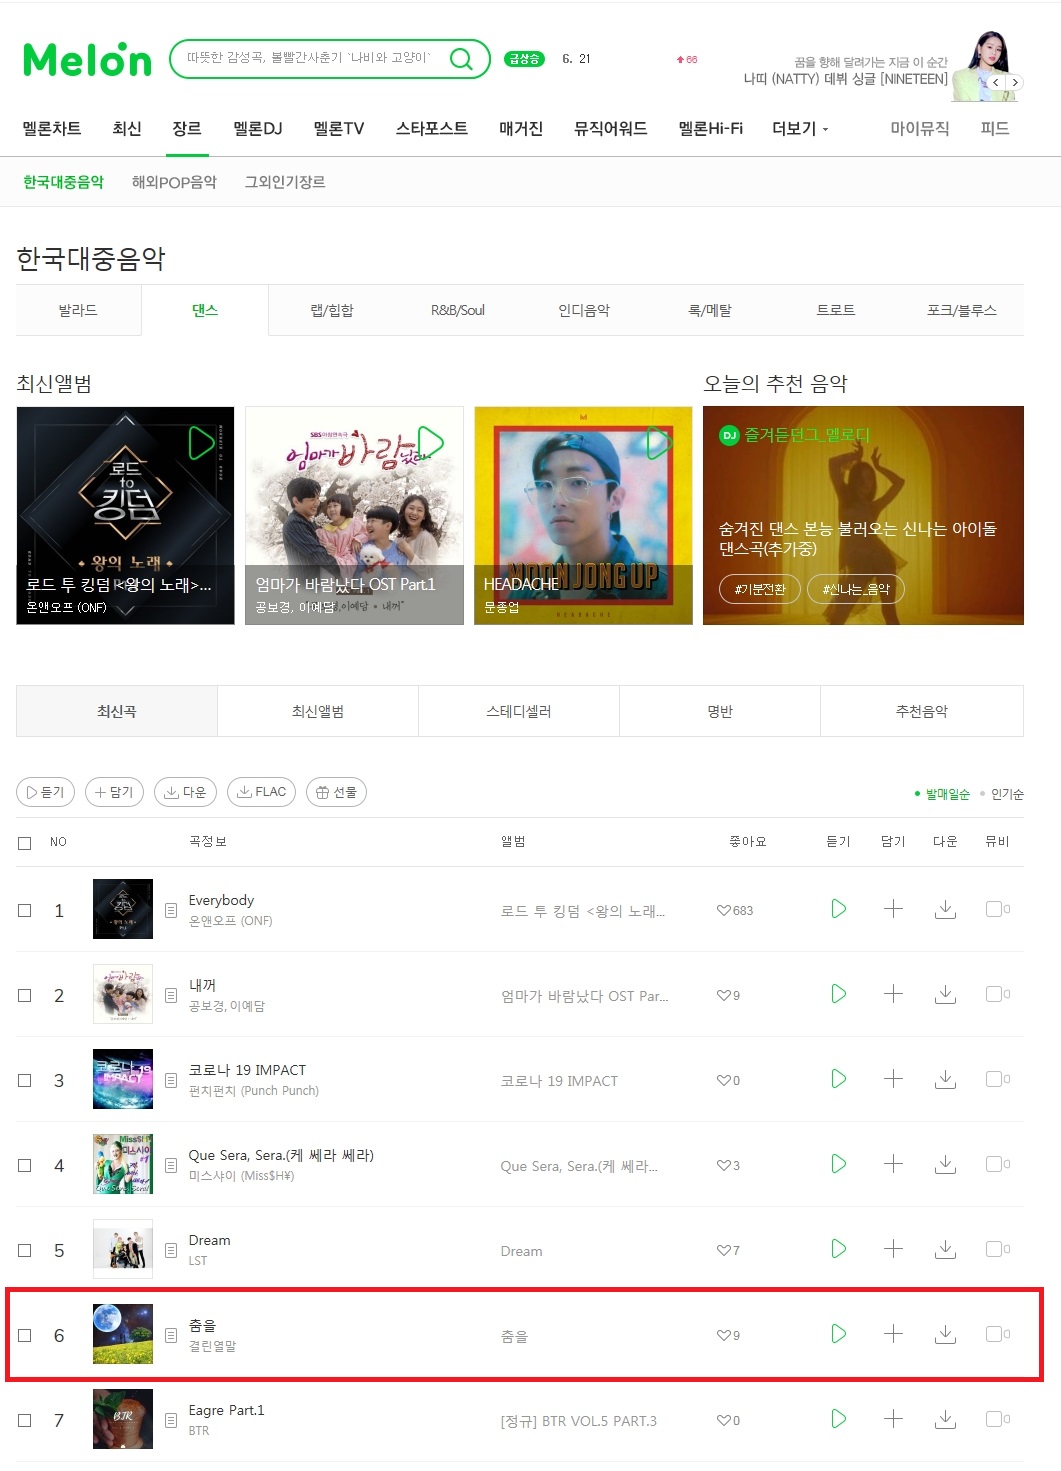Open the 스테디셀러 tab
Screen dimensions: 1061x1471
pyautogui.click(x=519, y=711)
